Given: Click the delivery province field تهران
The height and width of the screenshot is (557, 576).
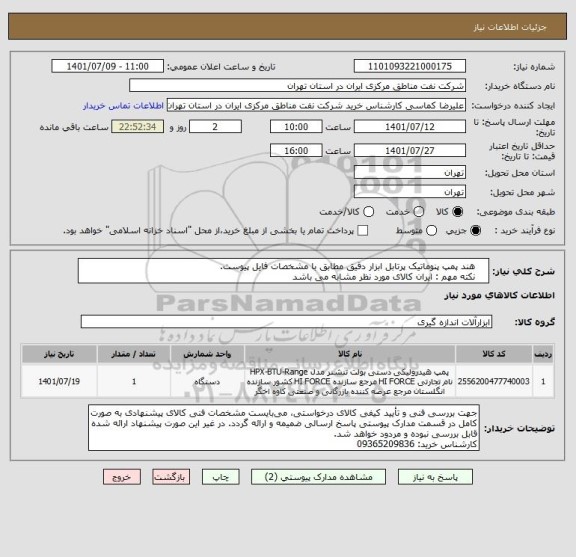Looking at the screenshot, I should (410, 172).
